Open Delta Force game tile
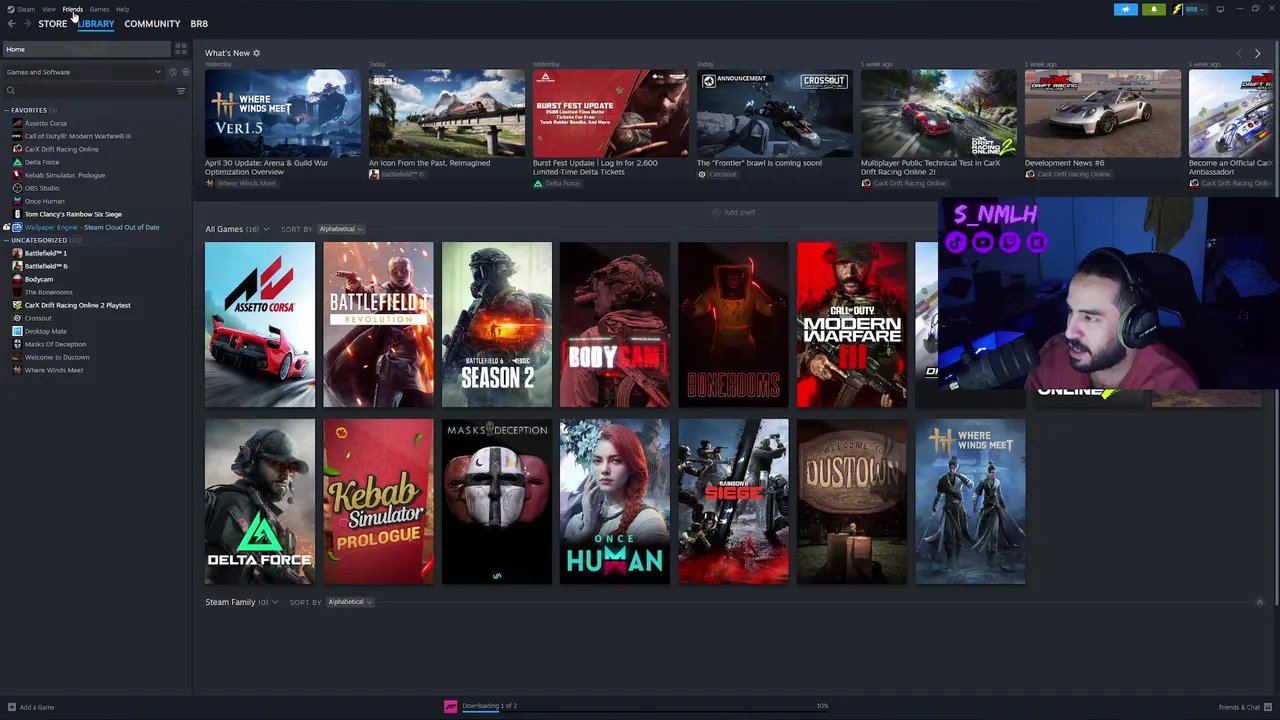 (260, 501)
